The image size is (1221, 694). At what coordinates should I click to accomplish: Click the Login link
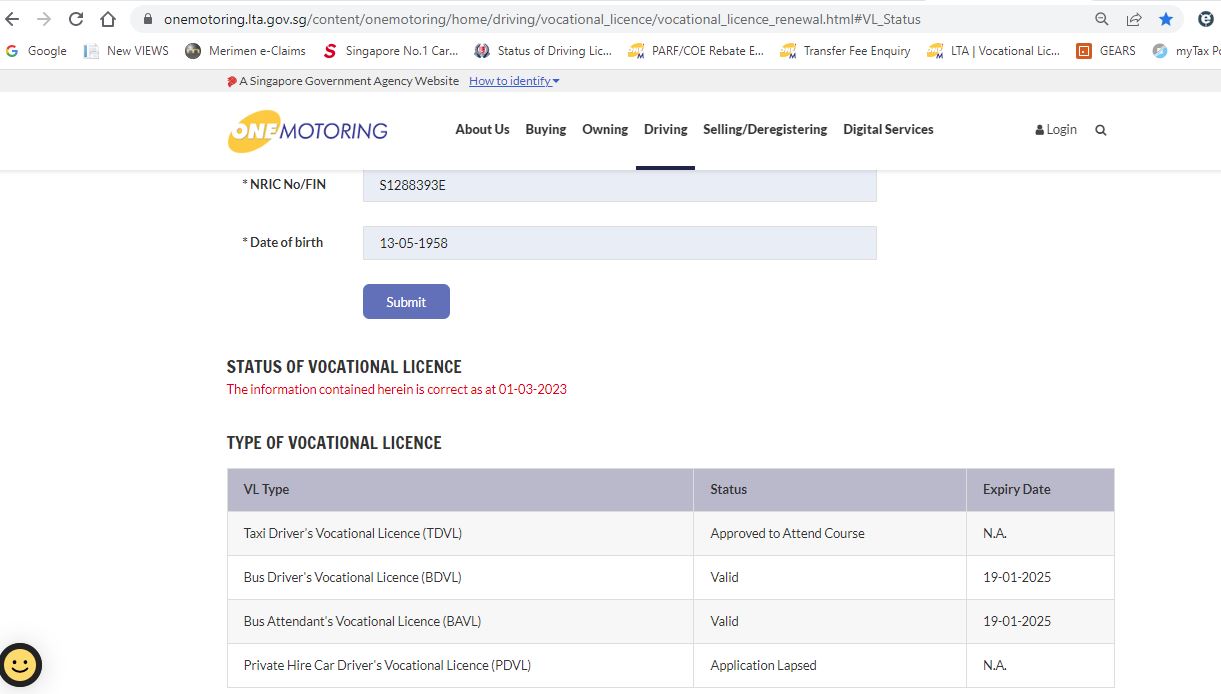1056,129
